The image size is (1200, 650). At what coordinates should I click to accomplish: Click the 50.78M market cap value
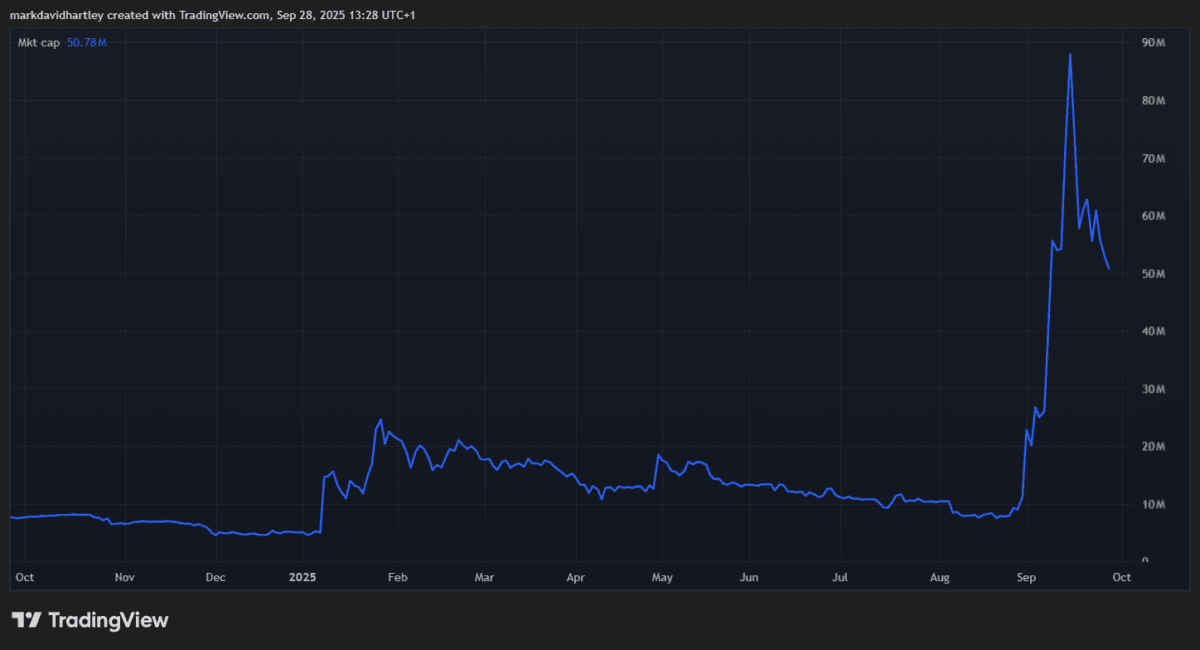[87, 42]
